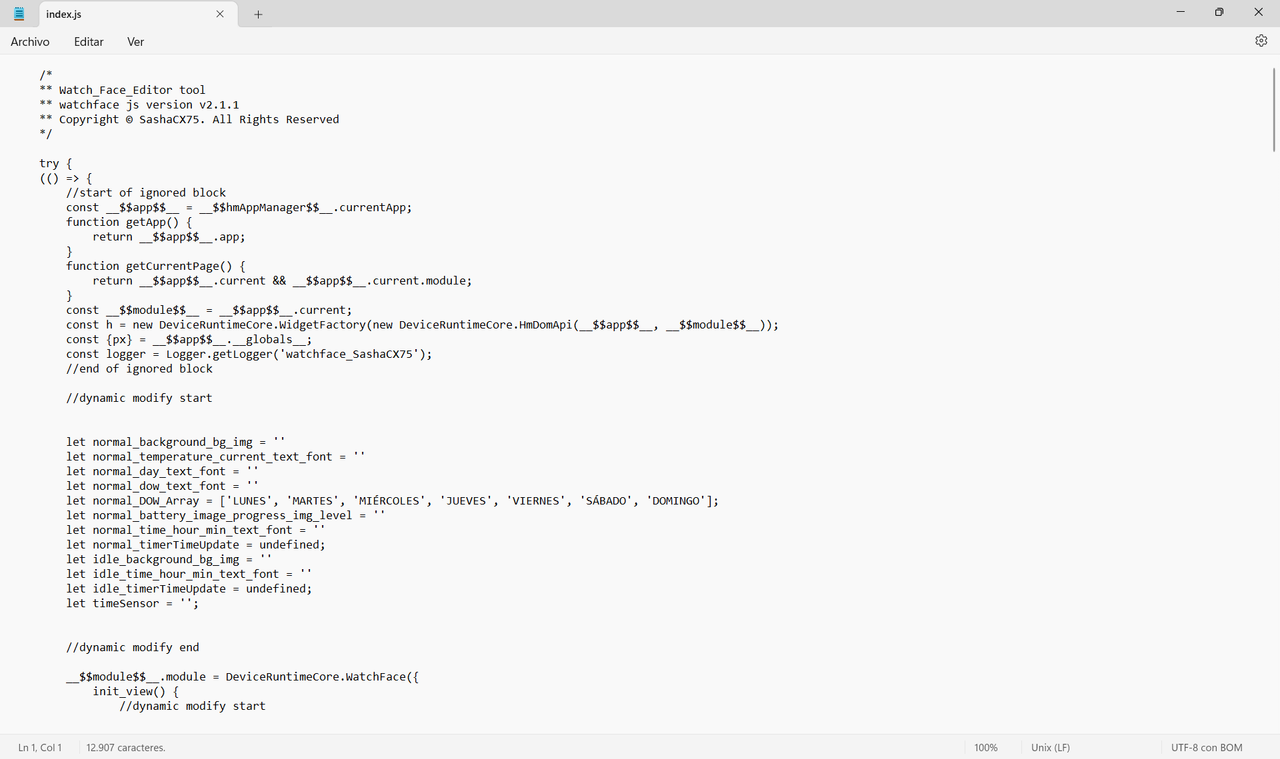This screenshot has height=759, width=1280.
Task: Click the Ln 1, Col 1 position indicator
Action: (x=40, y=747)
